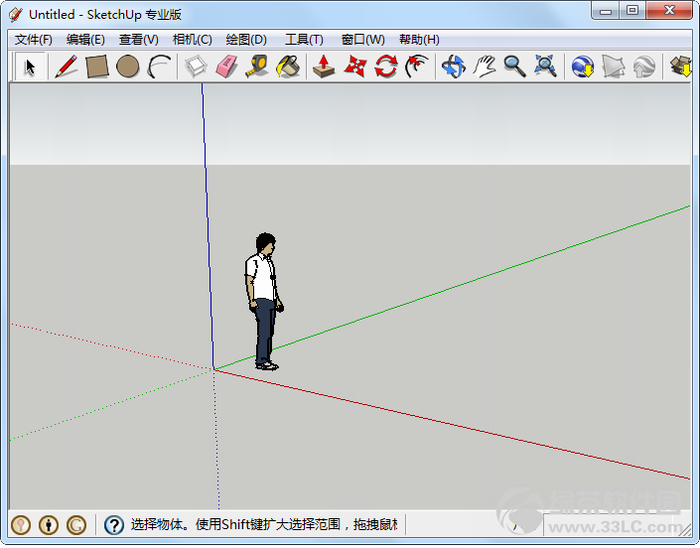The image size is (700, 548).
Task: Click the SketchUp title bar application icon
Action: click(16, 15)
